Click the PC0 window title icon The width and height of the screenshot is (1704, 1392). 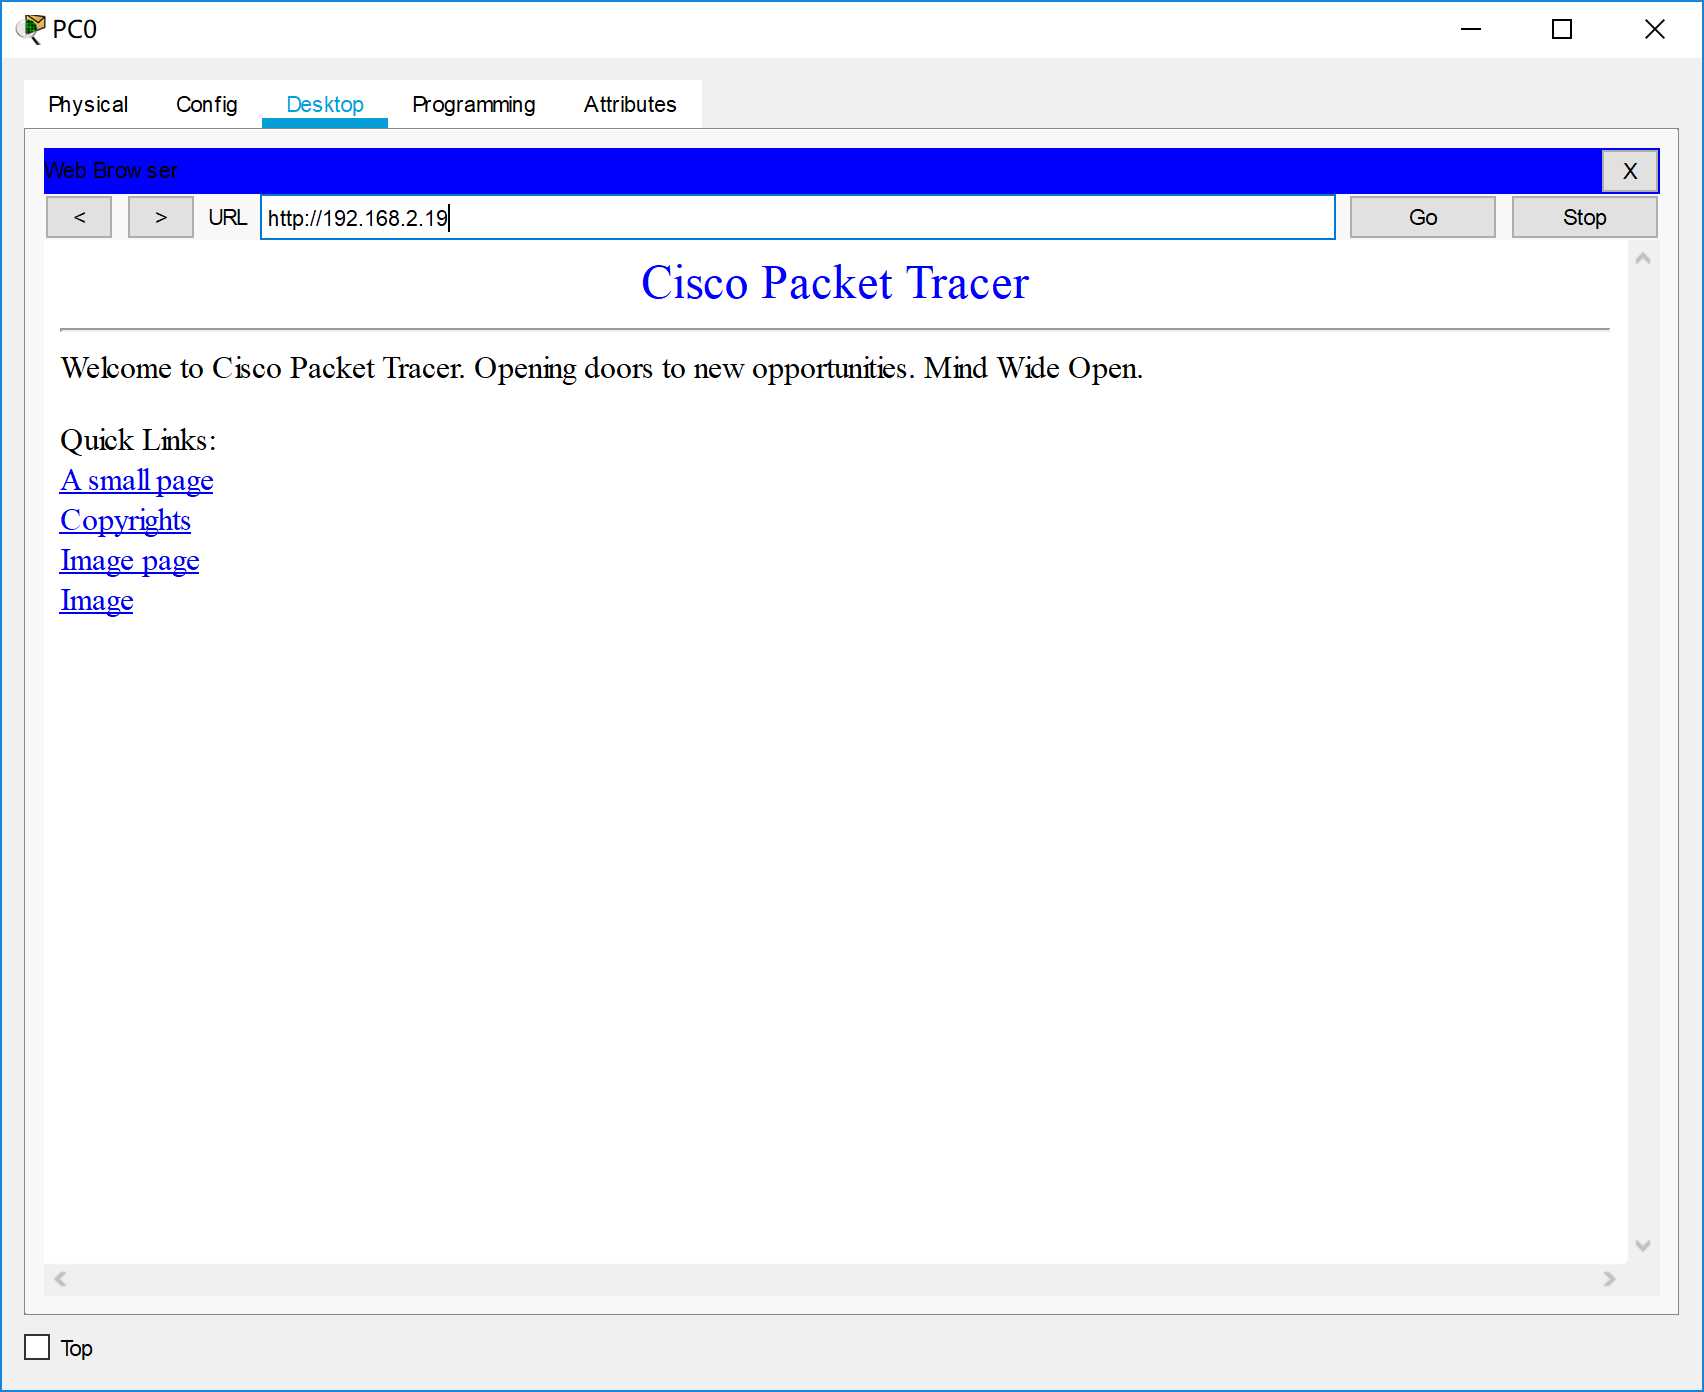[x=31, y=29]
